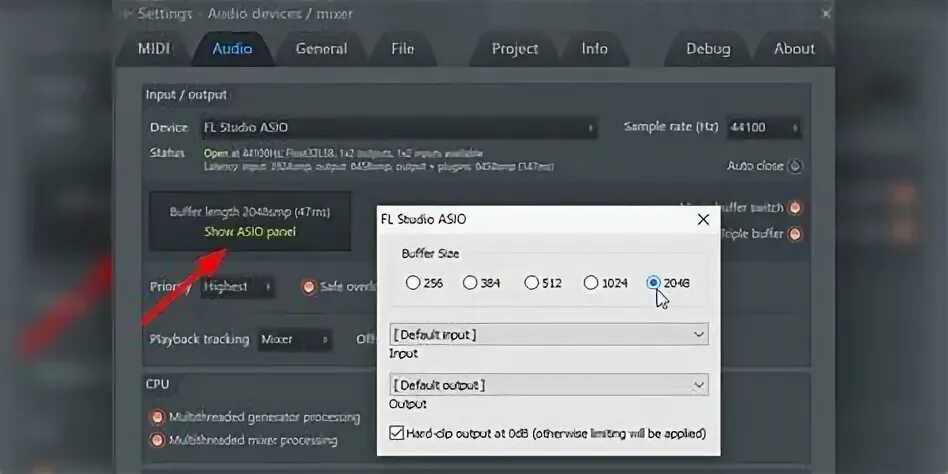Screen dimensions: 948x474
Task: Open the Info tab
Action: point(594,49)
